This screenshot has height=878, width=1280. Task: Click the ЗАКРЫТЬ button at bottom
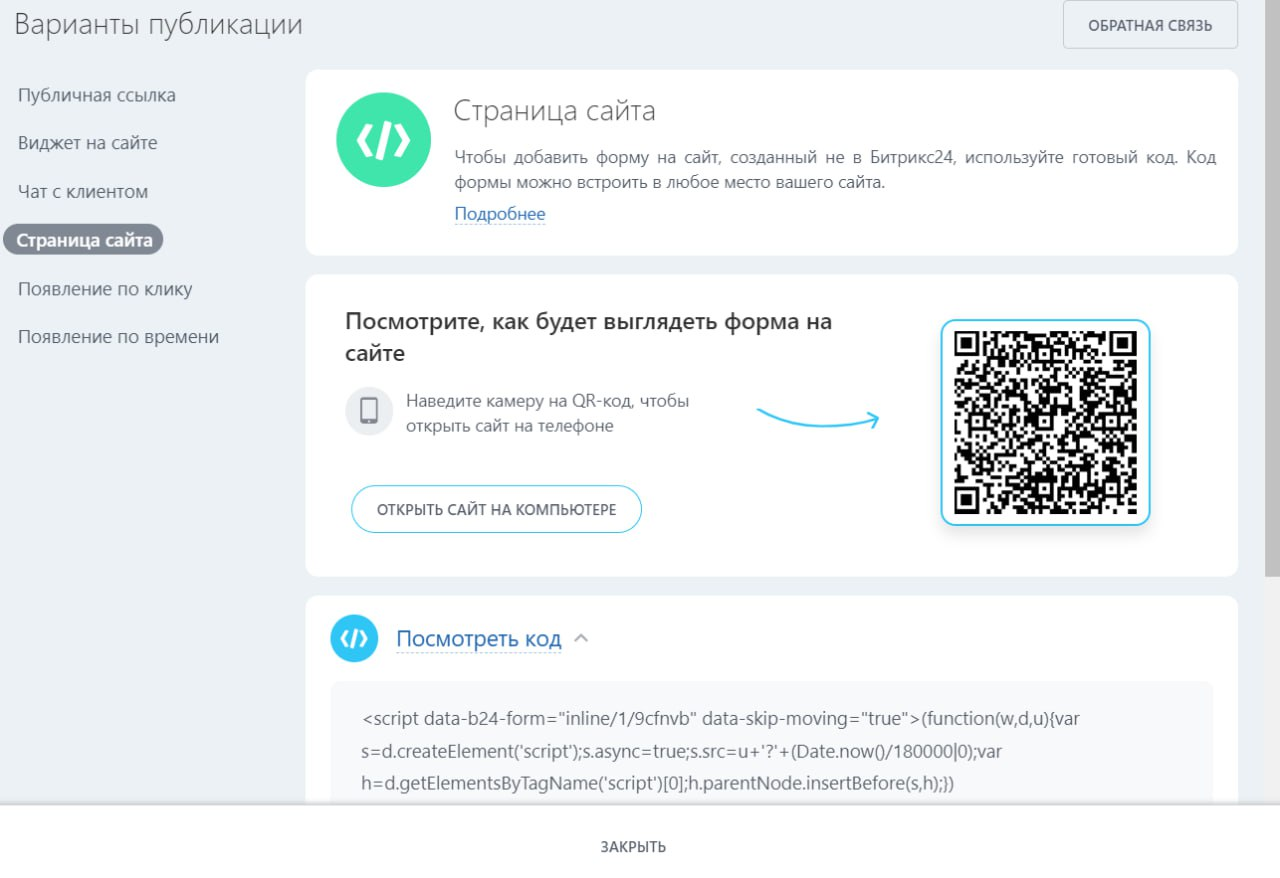[633, 847]
